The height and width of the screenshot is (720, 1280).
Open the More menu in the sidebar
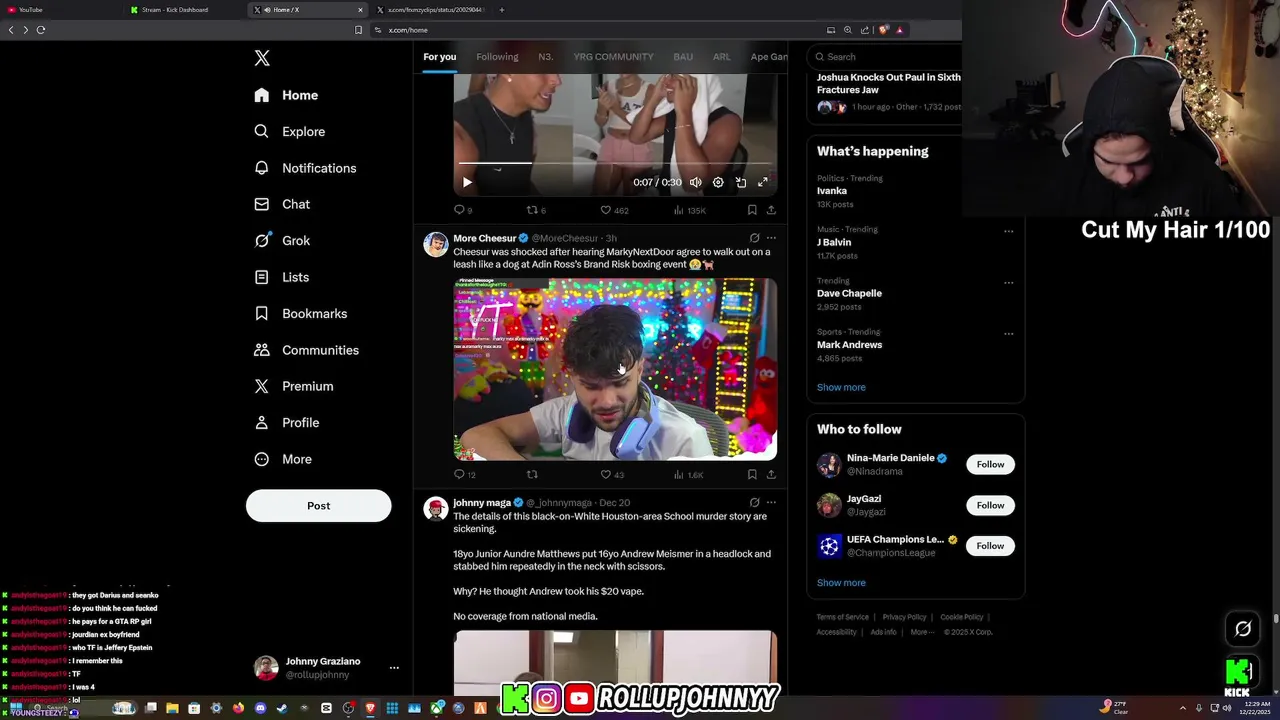[x=284, y=459]
